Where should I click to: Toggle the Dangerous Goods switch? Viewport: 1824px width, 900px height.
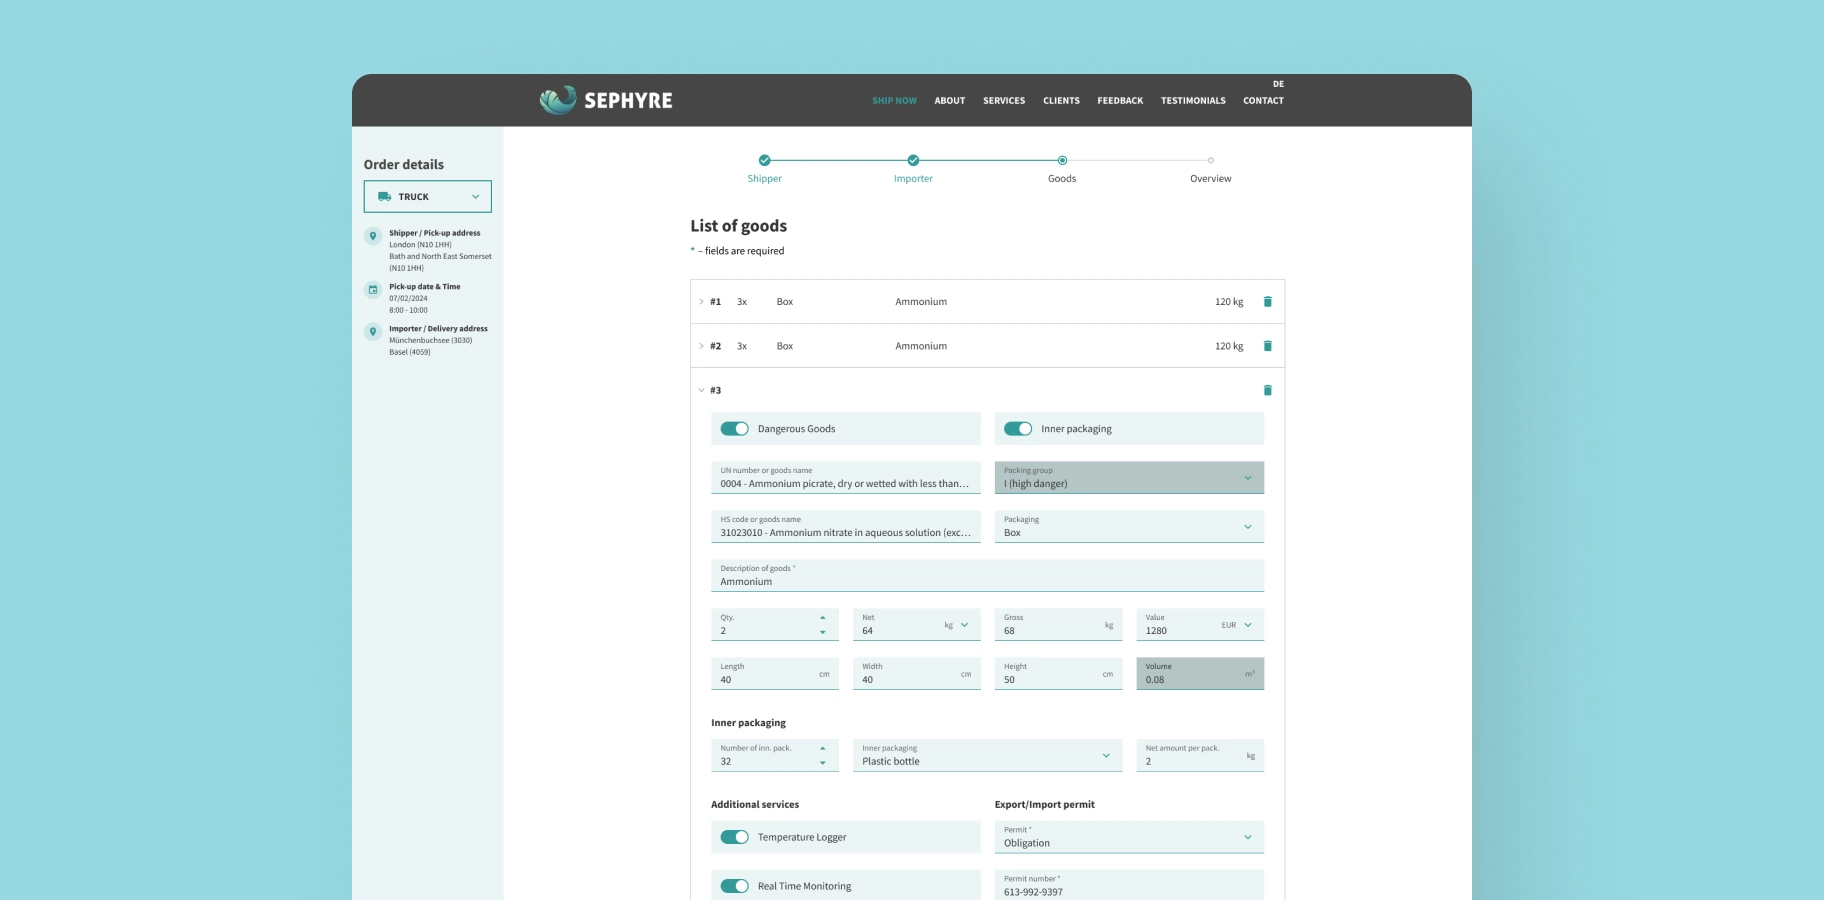pos(734,429)
